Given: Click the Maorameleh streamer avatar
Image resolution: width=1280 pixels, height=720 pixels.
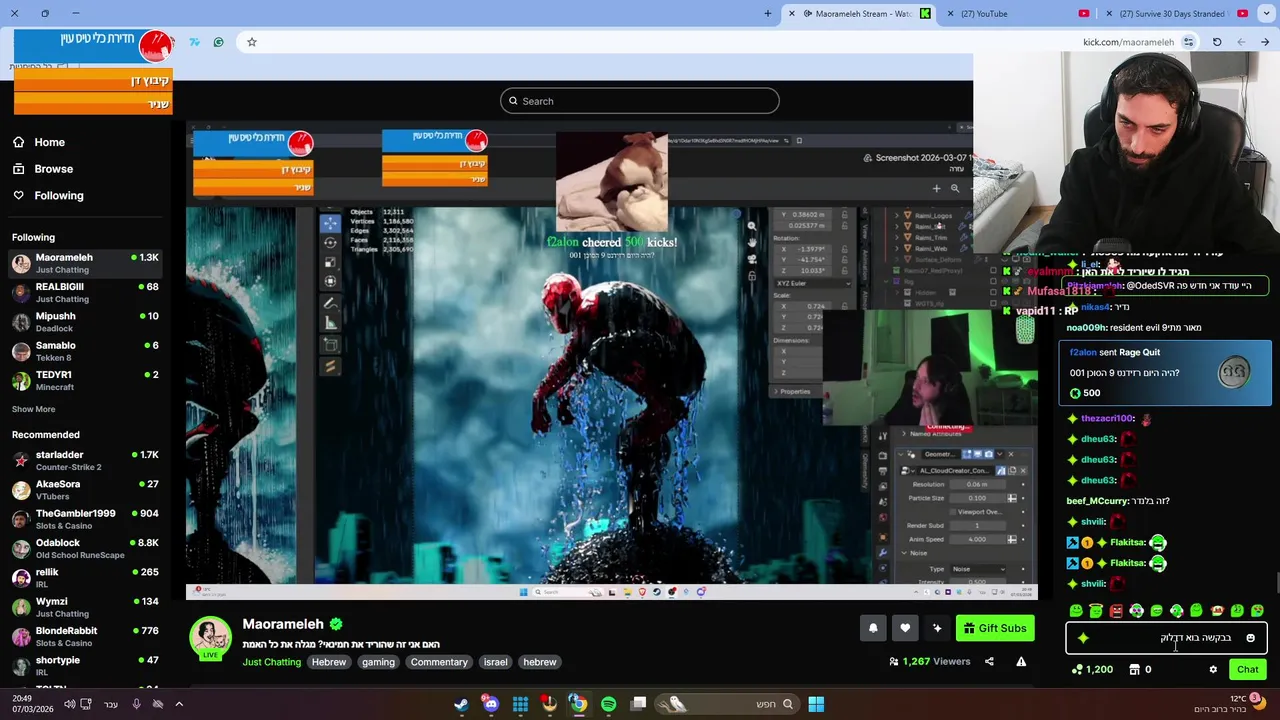Looking at the screenshot, I should coord(210,638).
